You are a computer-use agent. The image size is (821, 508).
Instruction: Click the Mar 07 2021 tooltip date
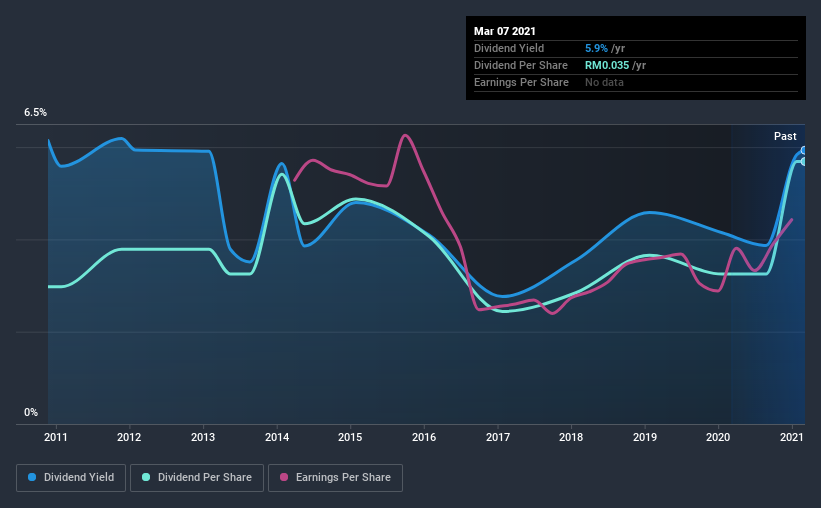[505, 31]
